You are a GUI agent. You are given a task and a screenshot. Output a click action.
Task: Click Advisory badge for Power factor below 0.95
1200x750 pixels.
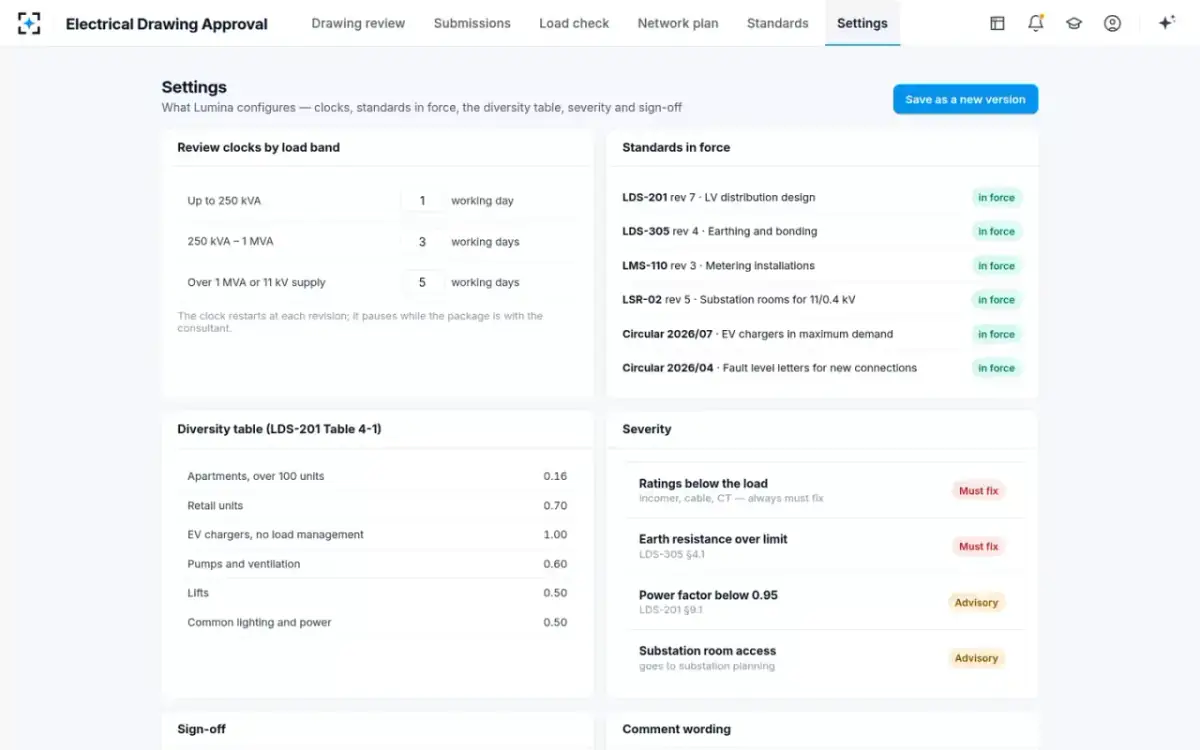coord(976,603)
